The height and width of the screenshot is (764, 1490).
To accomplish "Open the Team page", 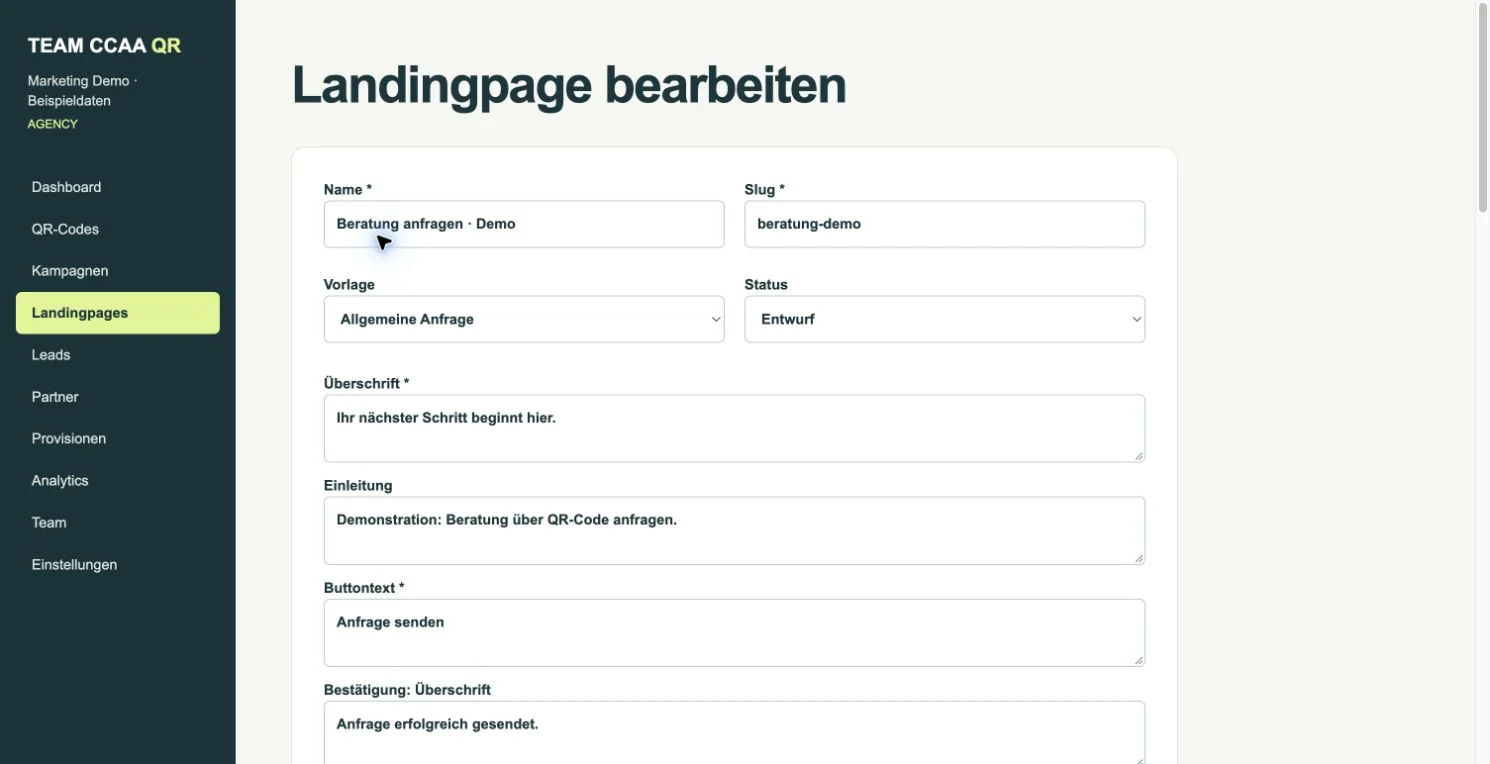I will click(118, 523).
